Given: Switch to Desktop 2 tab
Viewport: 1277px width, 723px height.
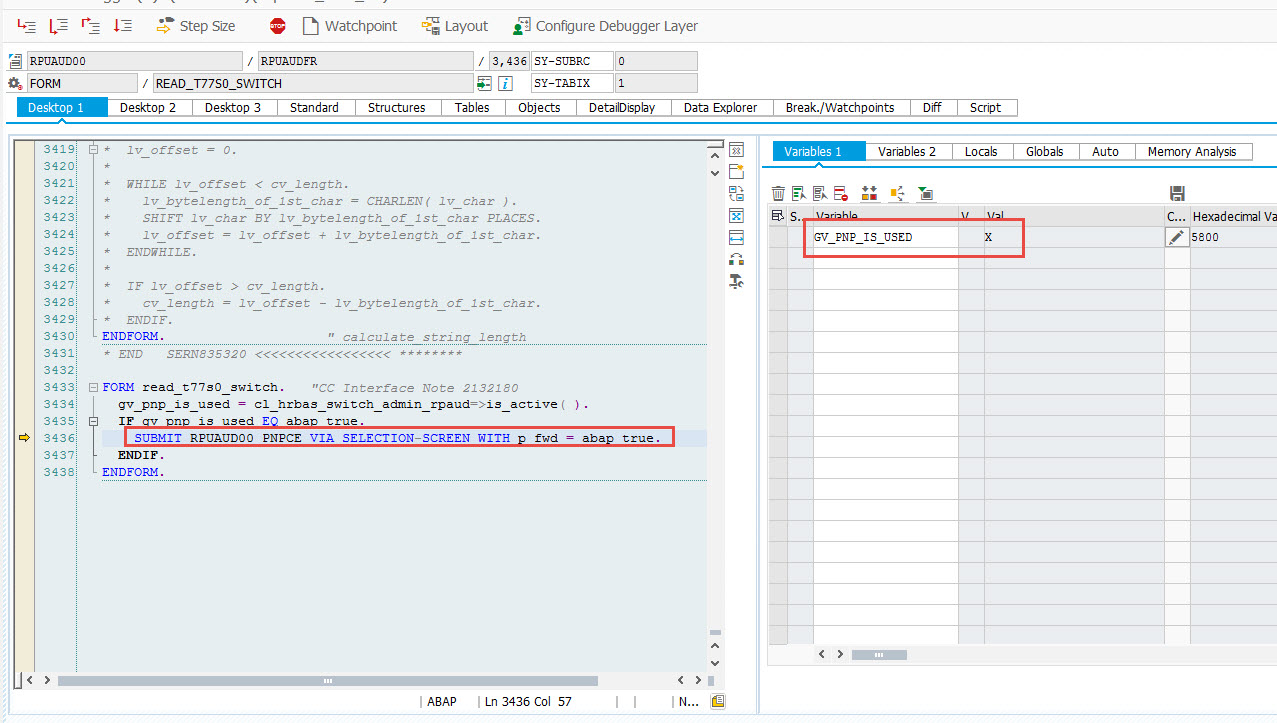Looking at the screenshot, I should [148, 107].
